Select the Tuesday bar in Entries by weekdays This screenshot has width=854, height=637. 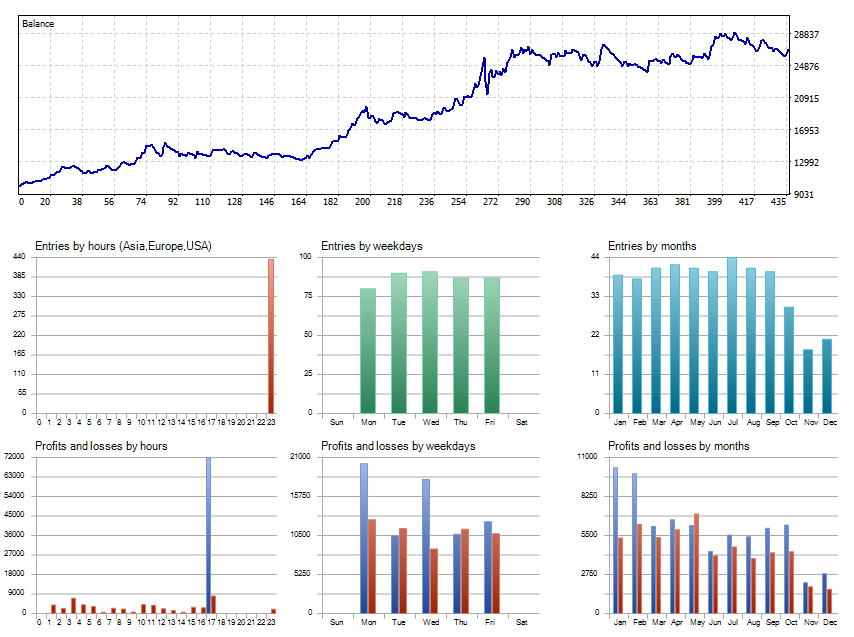399,343
